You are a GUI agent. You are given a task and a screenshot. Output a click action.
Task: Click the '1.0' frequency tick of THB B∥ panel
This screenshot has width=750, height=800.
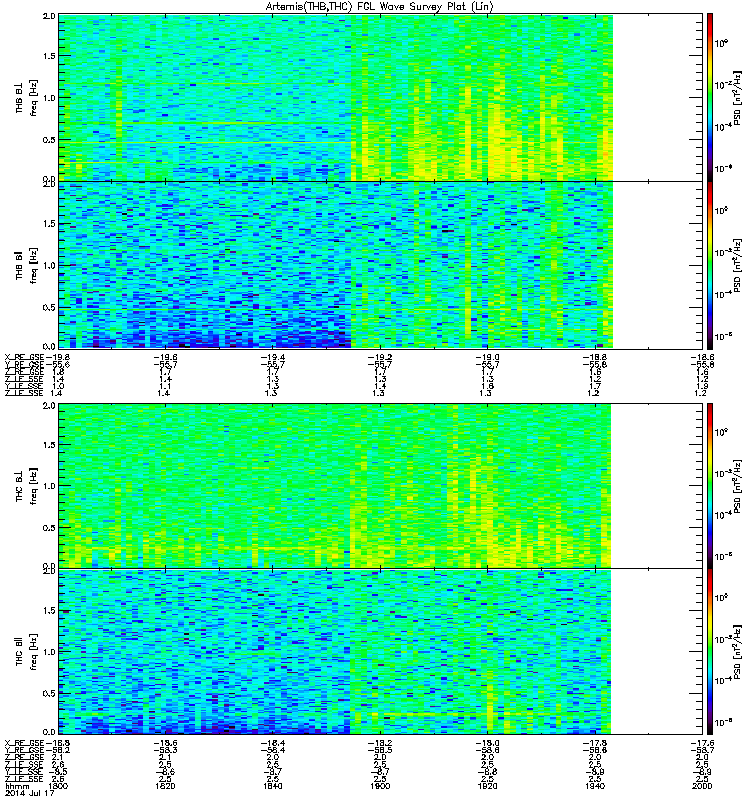point(49,265)
